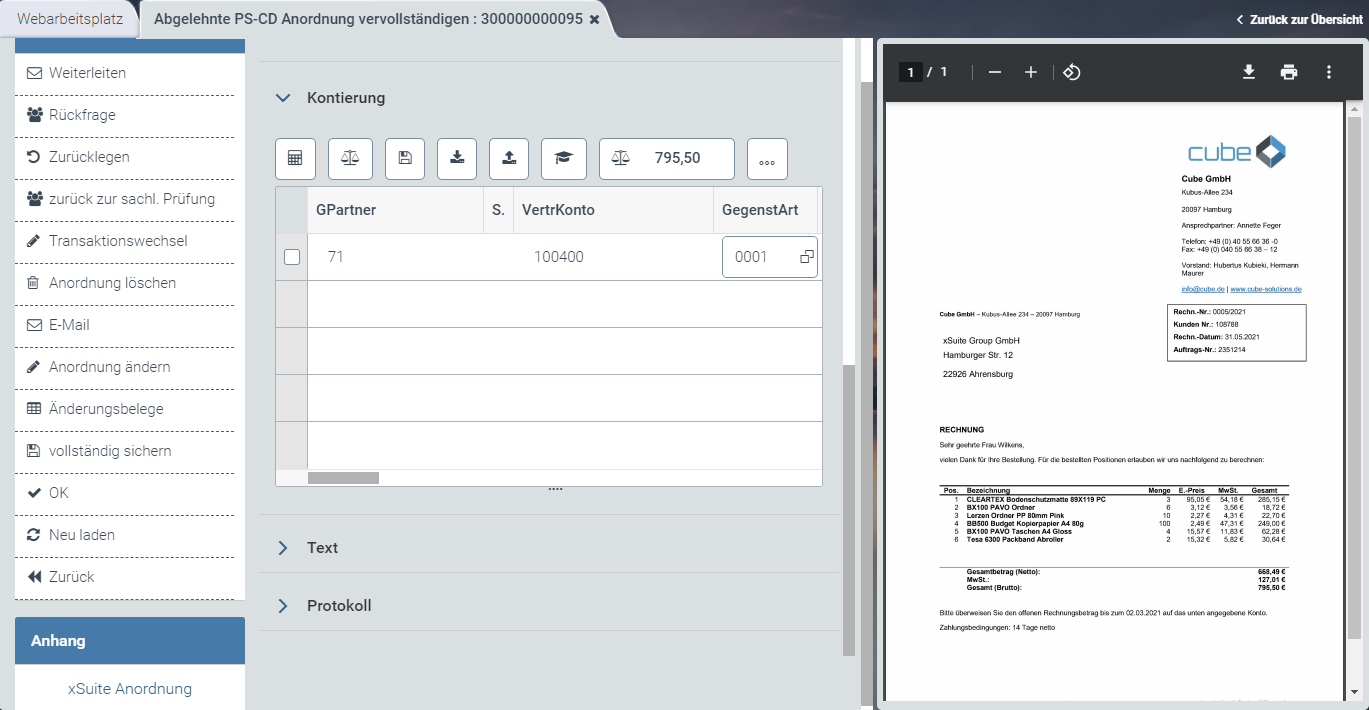This screenshot has height=710, width=1369.
Task: Click the table's horizontal scrollbar thumb
Action: coord(343,478)
